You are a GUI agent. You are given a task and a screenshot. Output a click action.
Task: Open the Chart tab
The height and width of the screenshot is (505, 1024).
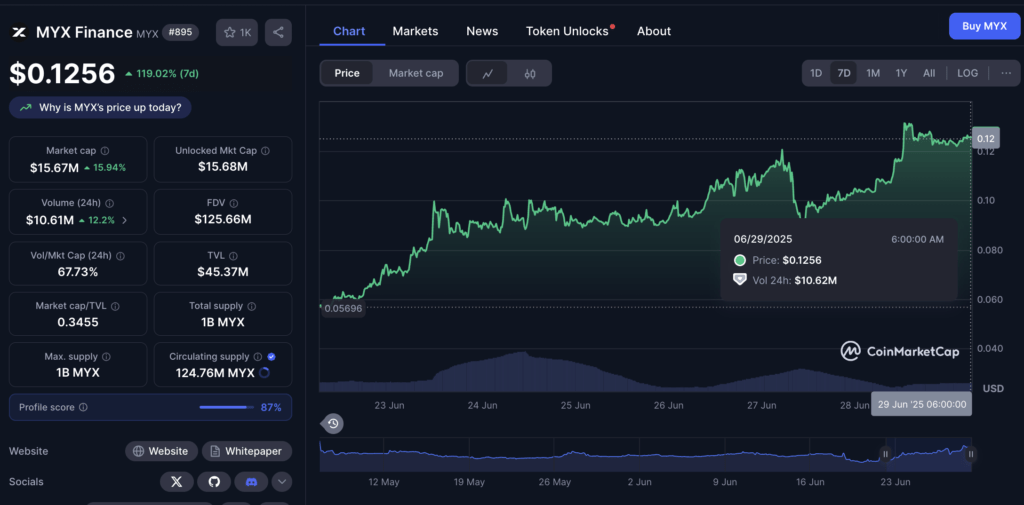pyautogui.click(x=349, y=31)
